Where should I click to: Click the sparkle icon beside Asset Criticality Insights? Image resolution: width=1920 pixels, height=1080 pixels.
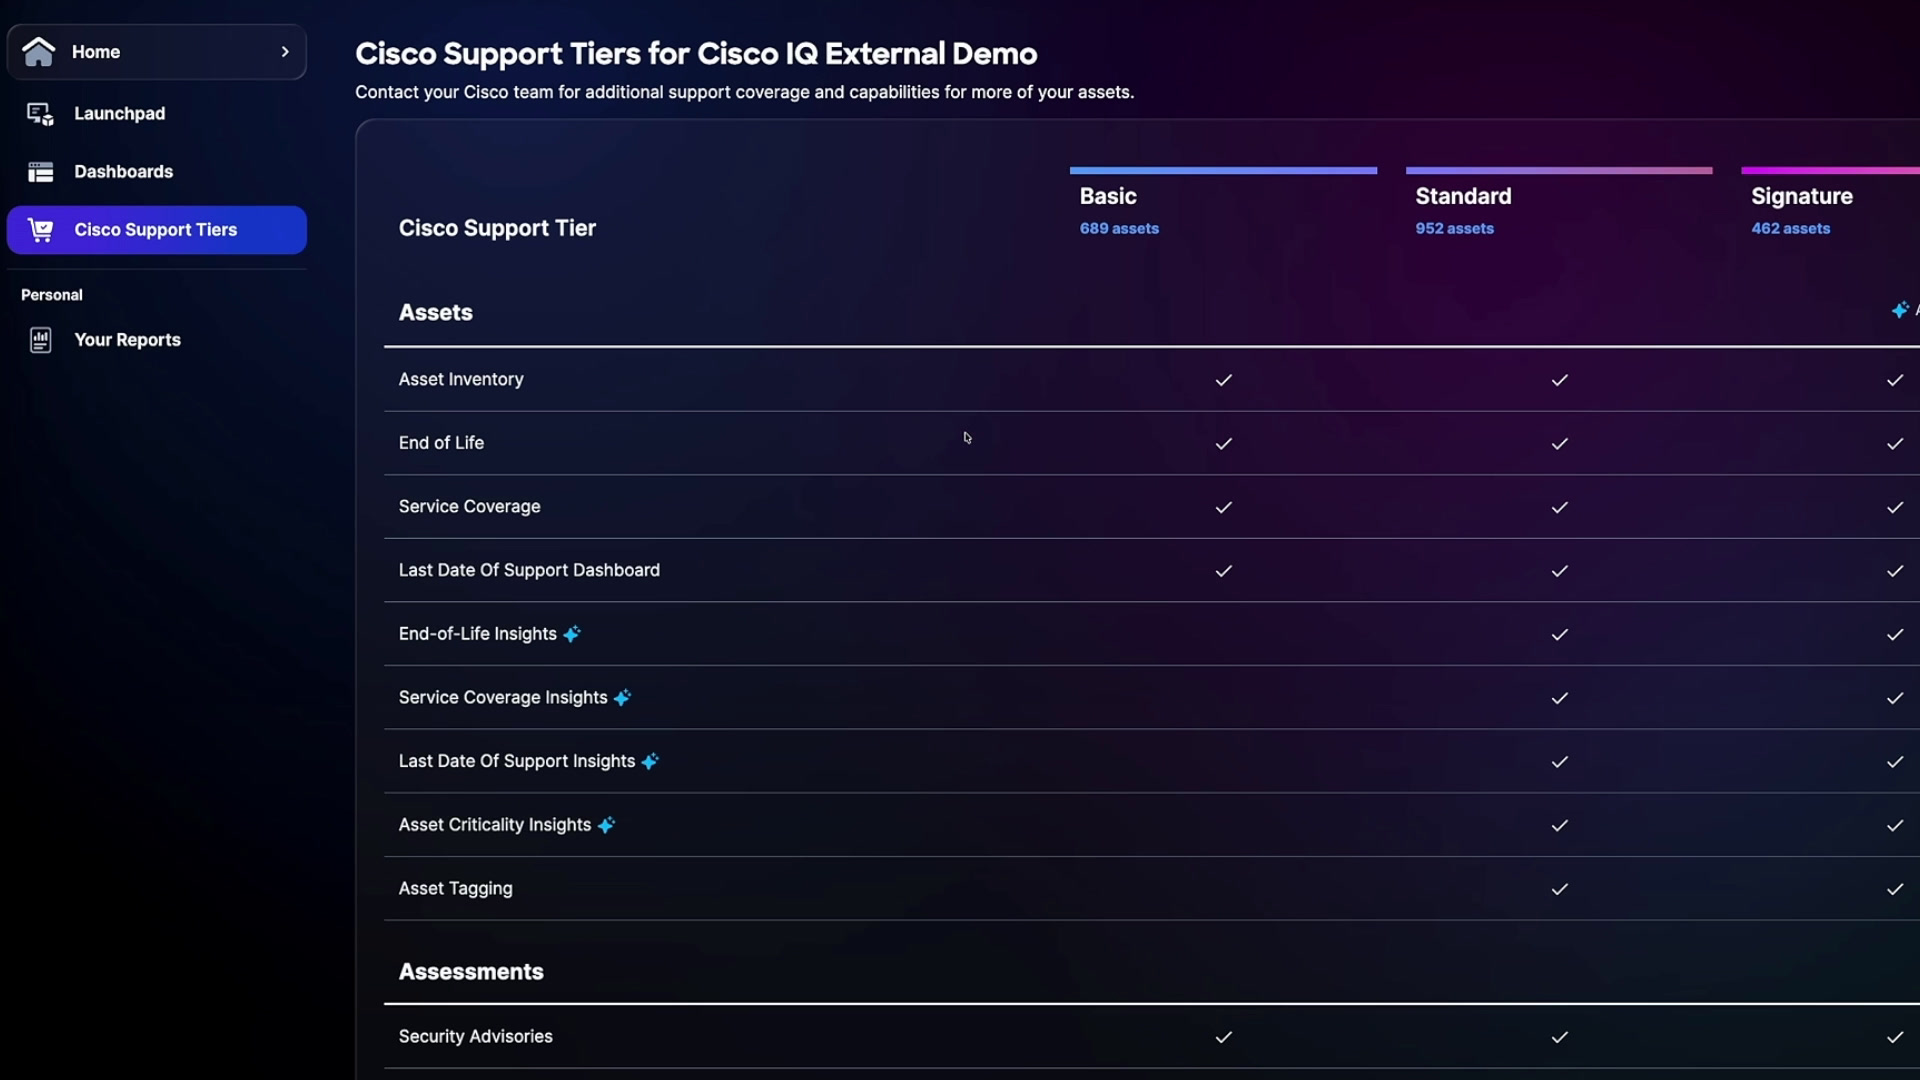point(606,825)
